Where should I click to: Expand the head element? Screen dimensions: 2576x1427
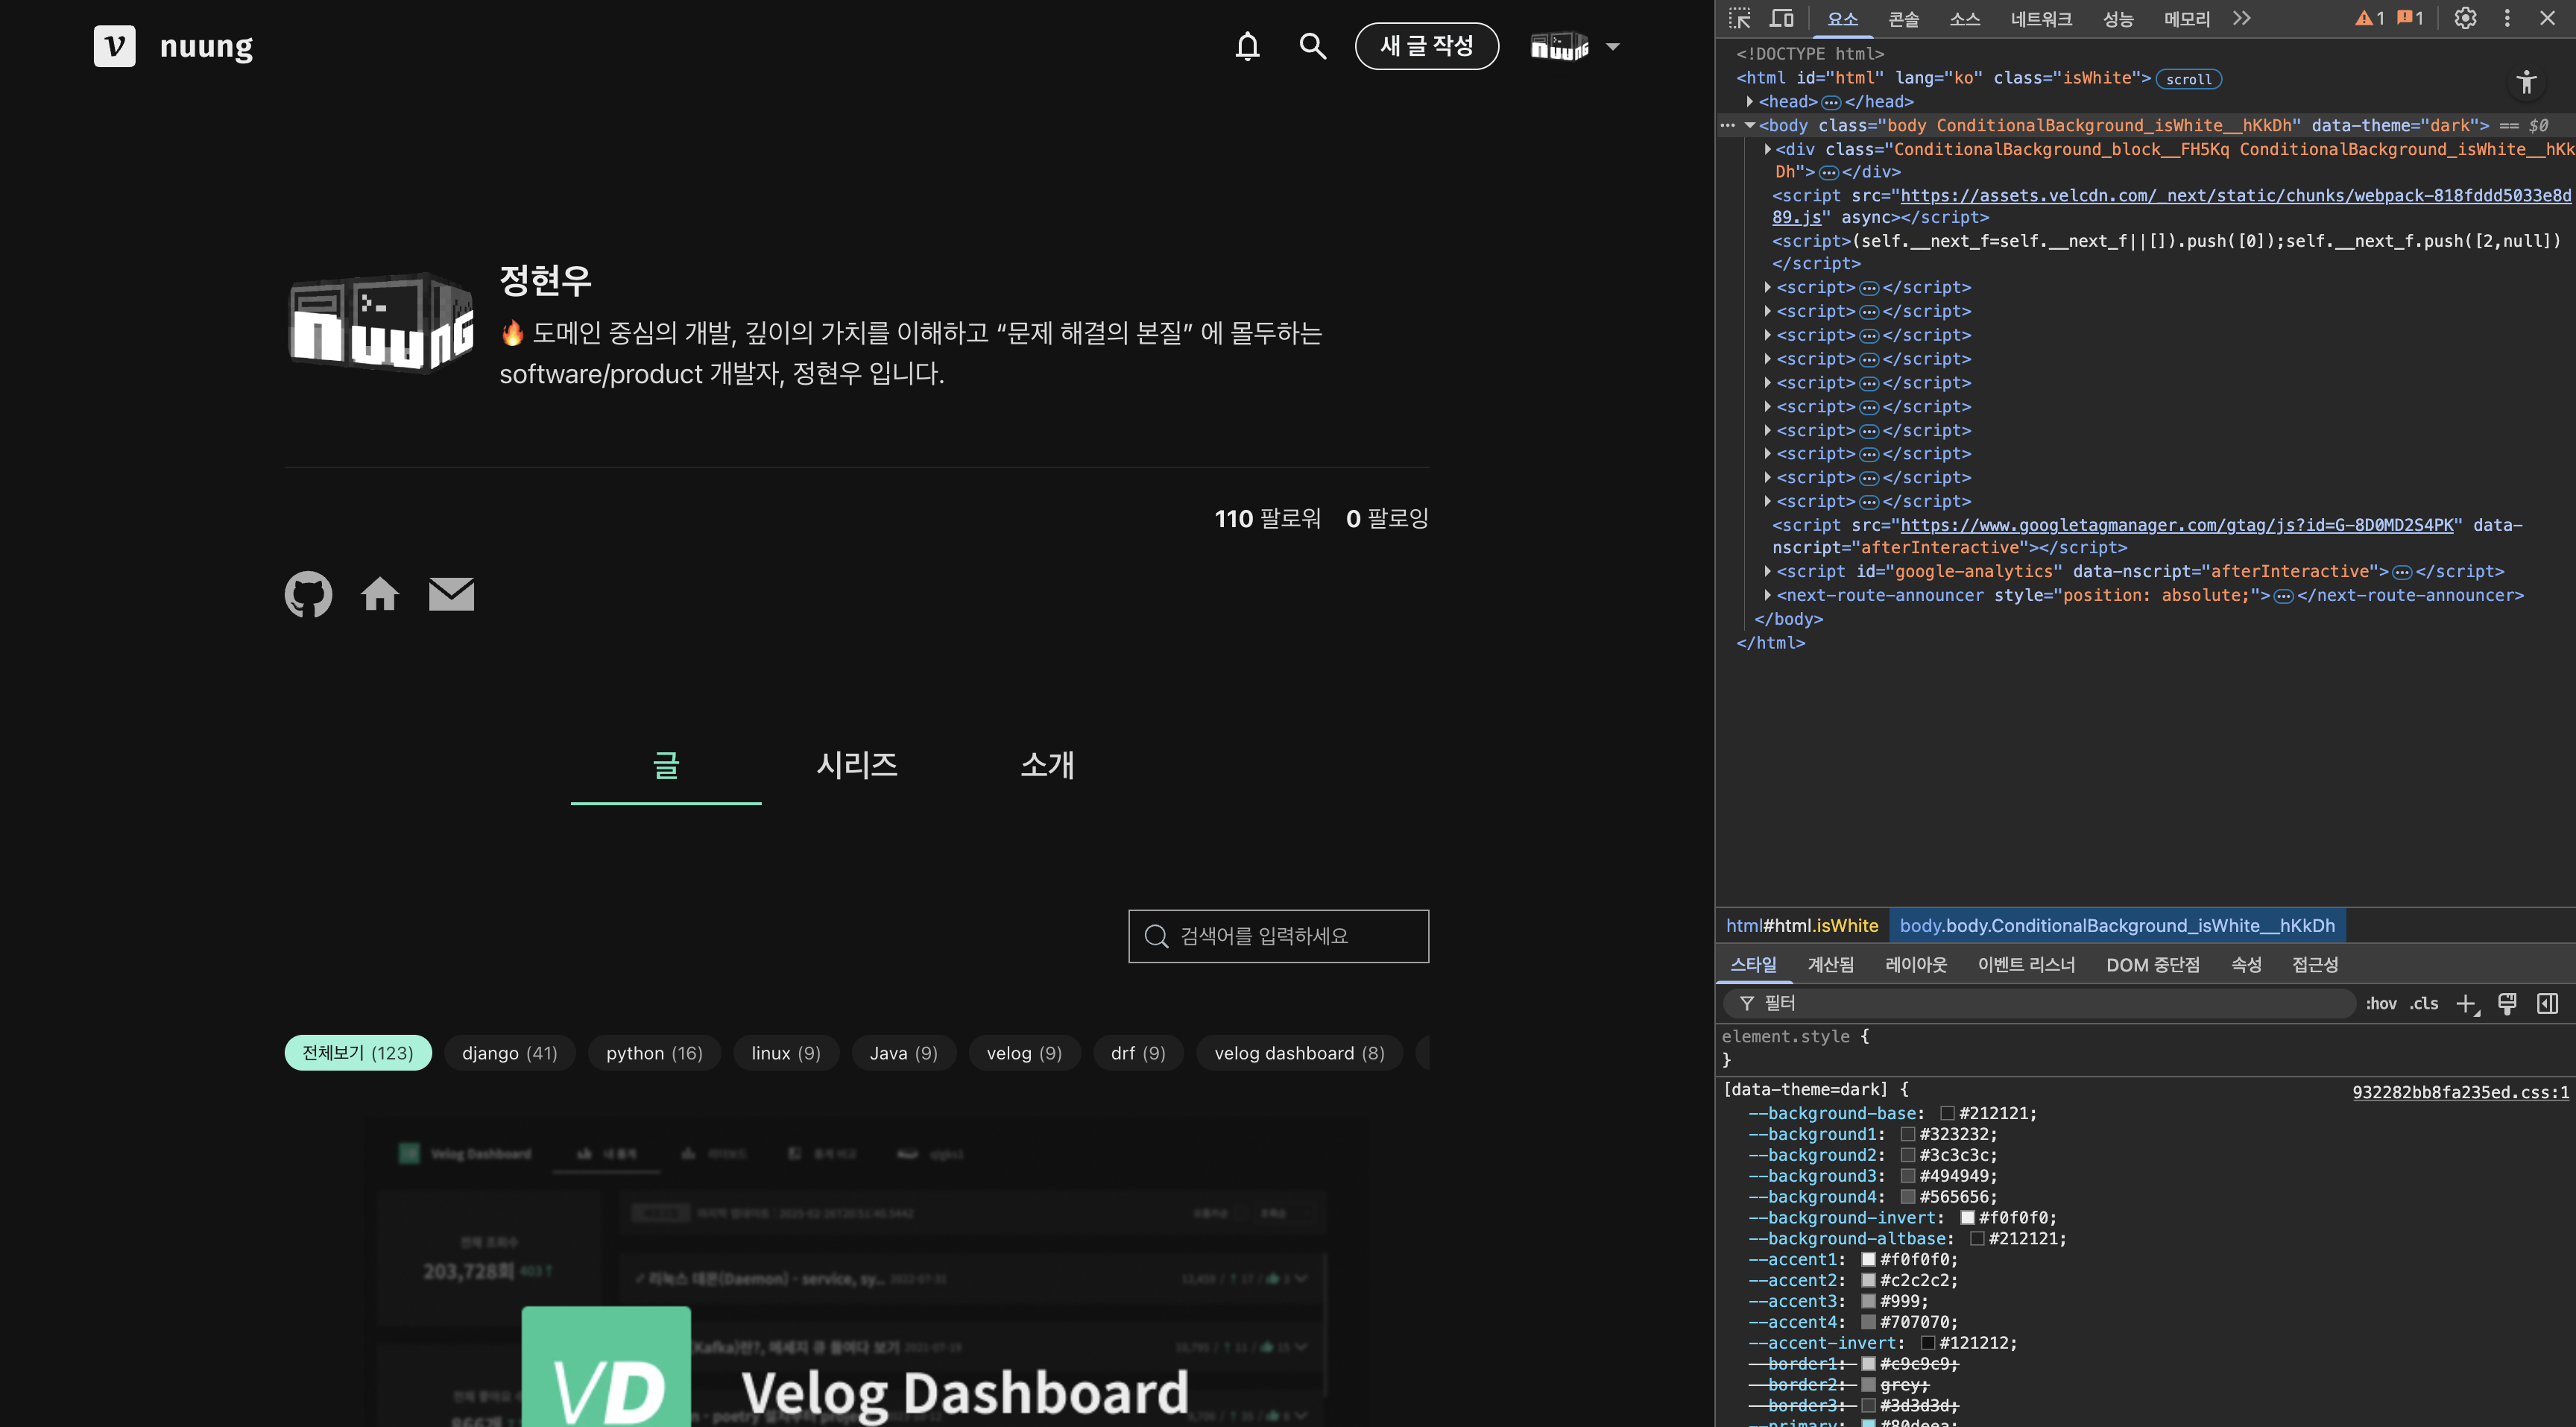tap(1750, 102)
